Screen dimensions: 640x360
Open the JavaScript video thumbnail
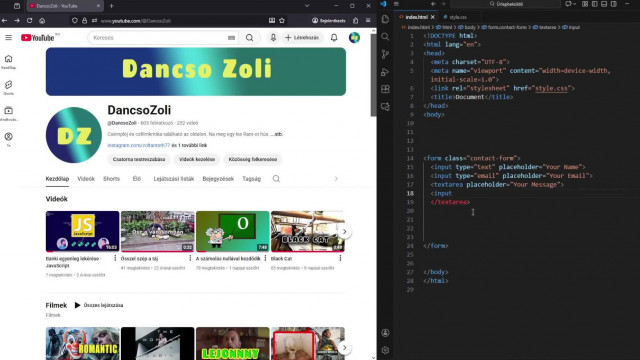coord(82,231)
